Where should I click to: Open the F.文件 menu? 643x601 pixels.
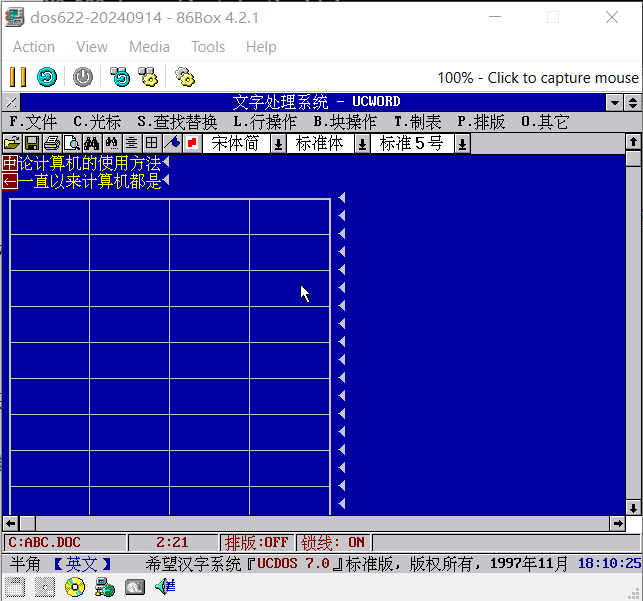coord(32,122)
